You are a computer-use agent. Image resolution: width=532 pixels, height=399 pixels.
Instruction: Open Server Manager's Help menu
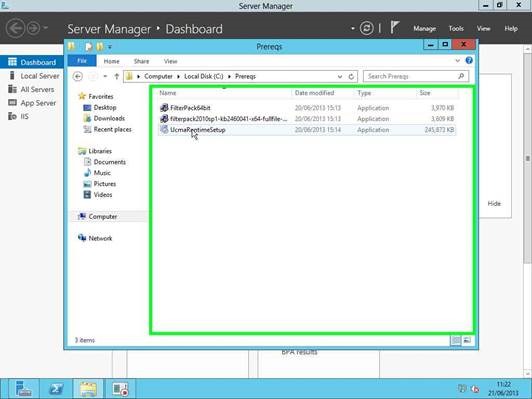click(x=511, y=28)
